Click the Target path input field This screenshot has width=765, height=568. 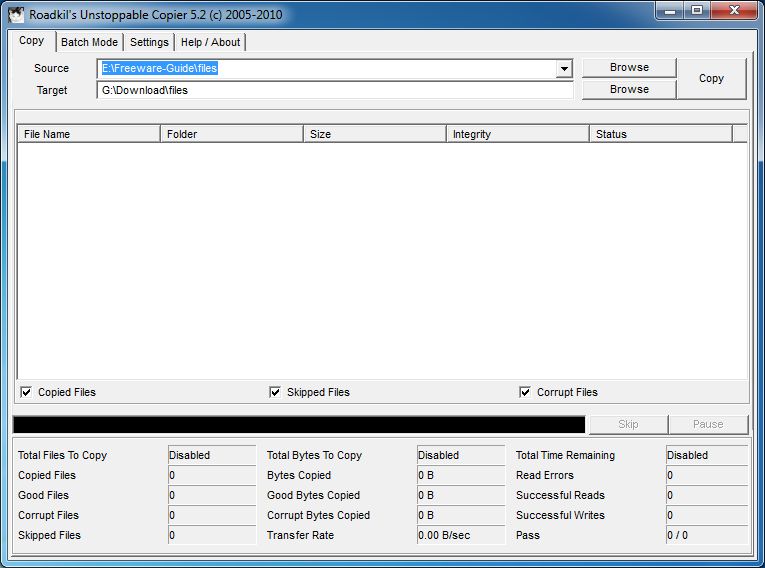point(335,90)
